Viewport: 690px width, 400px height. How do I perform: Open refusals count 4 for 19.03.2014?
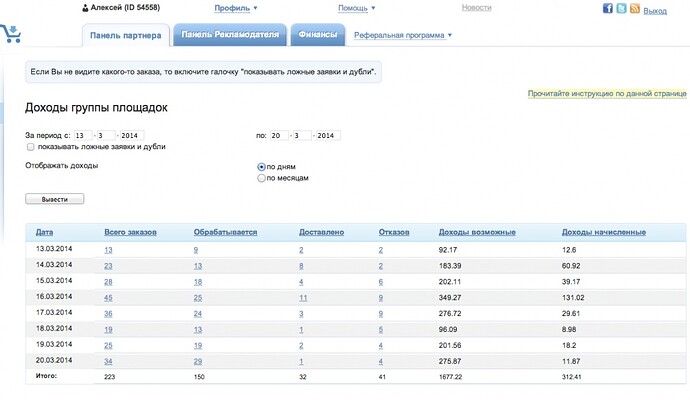(381, 345)
